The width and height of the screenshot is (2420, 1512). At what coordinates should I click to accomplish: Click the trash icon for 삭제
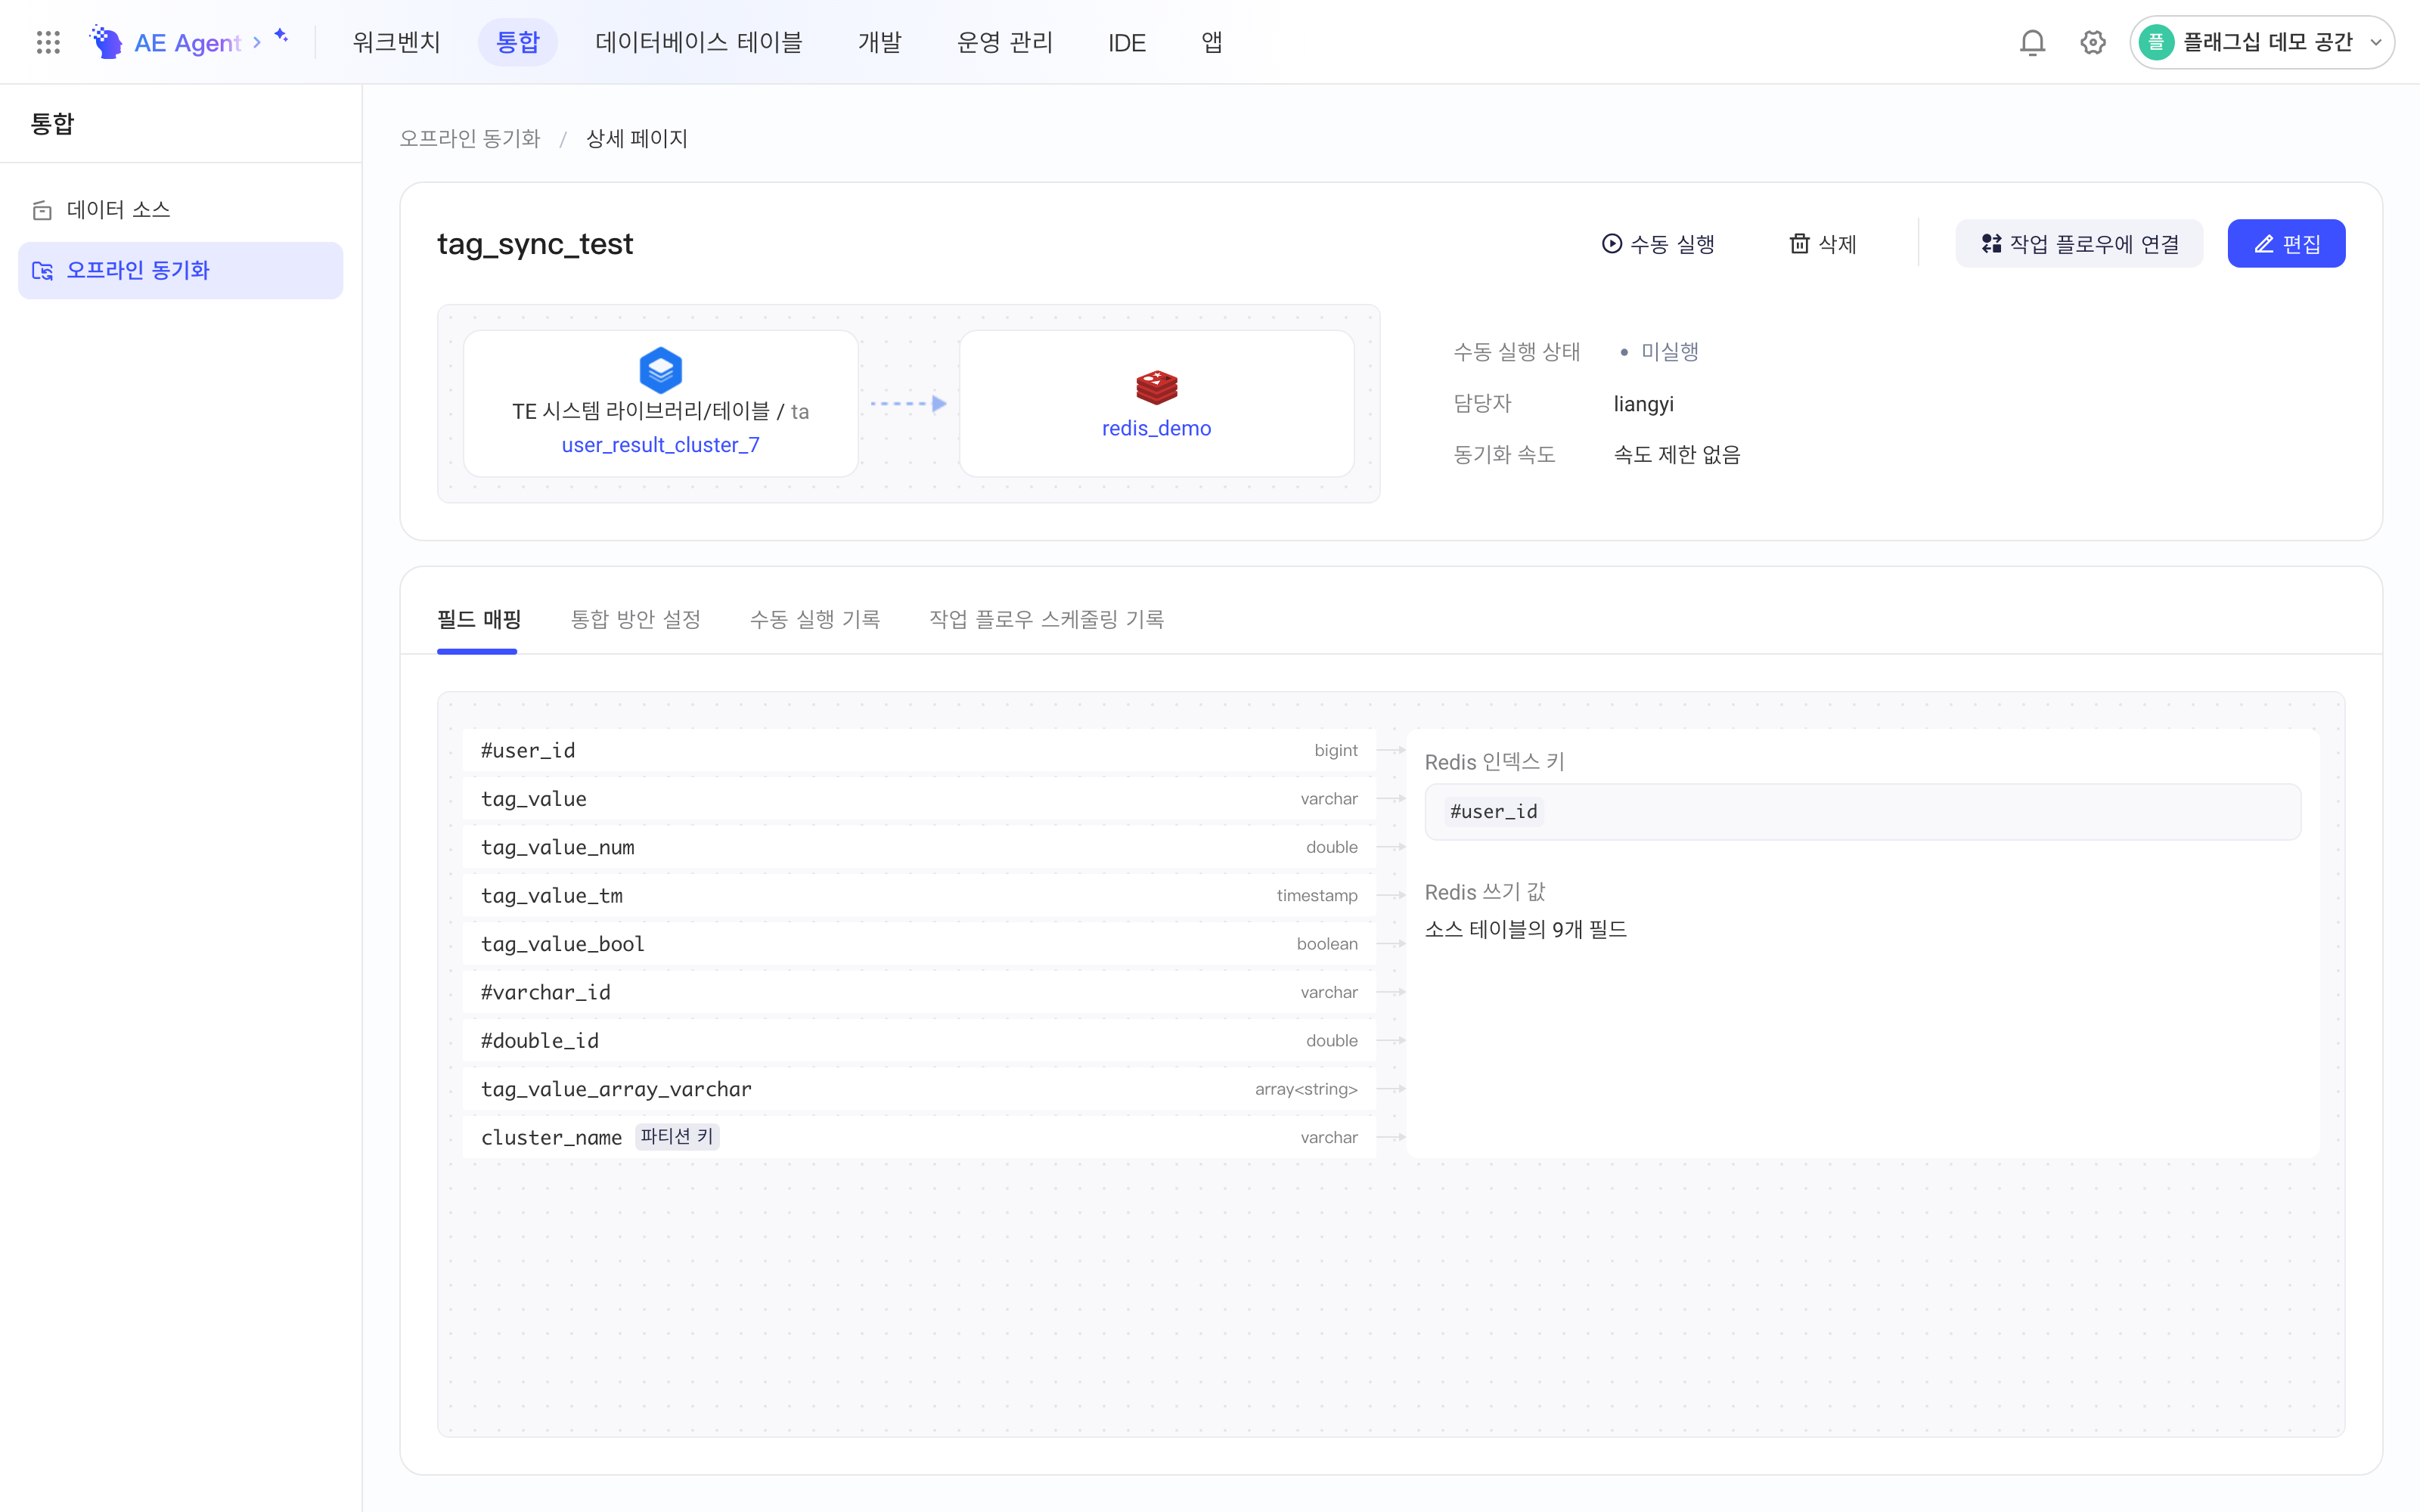pos(1799,243)
